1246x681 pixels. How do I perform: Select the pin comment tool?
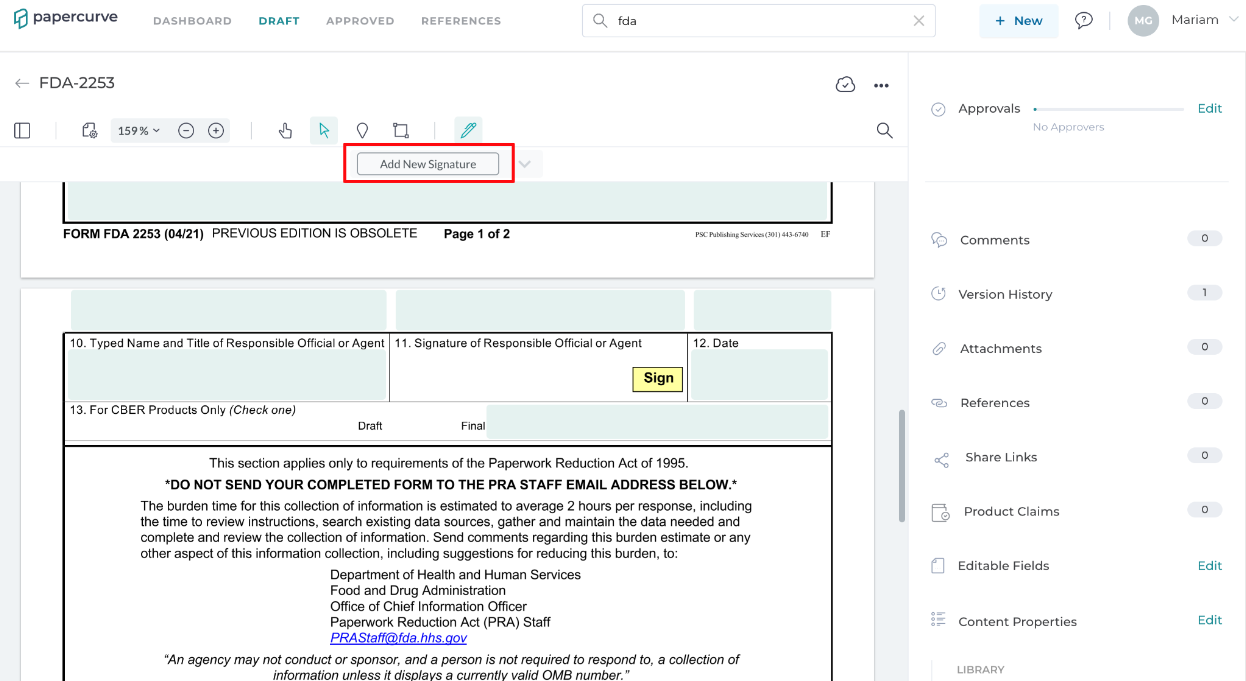click(362, 130)
